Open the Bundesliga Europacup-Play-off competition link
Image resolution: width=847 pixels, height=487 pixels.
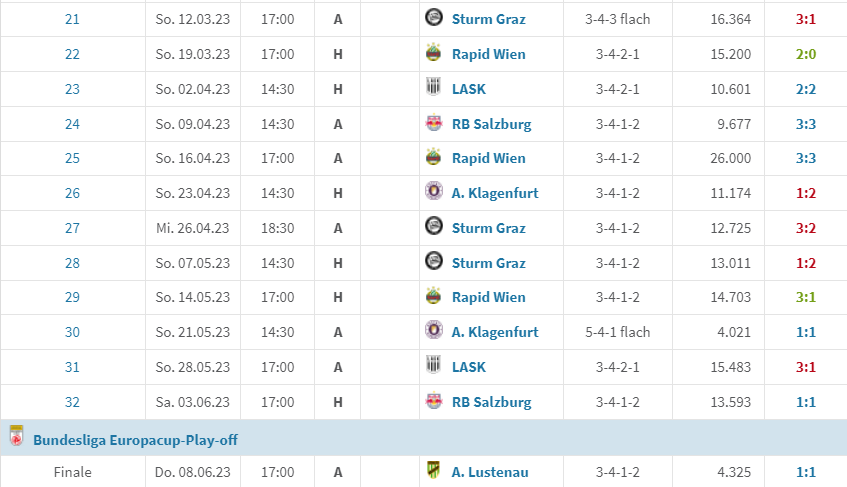click(x=135, y=440)
